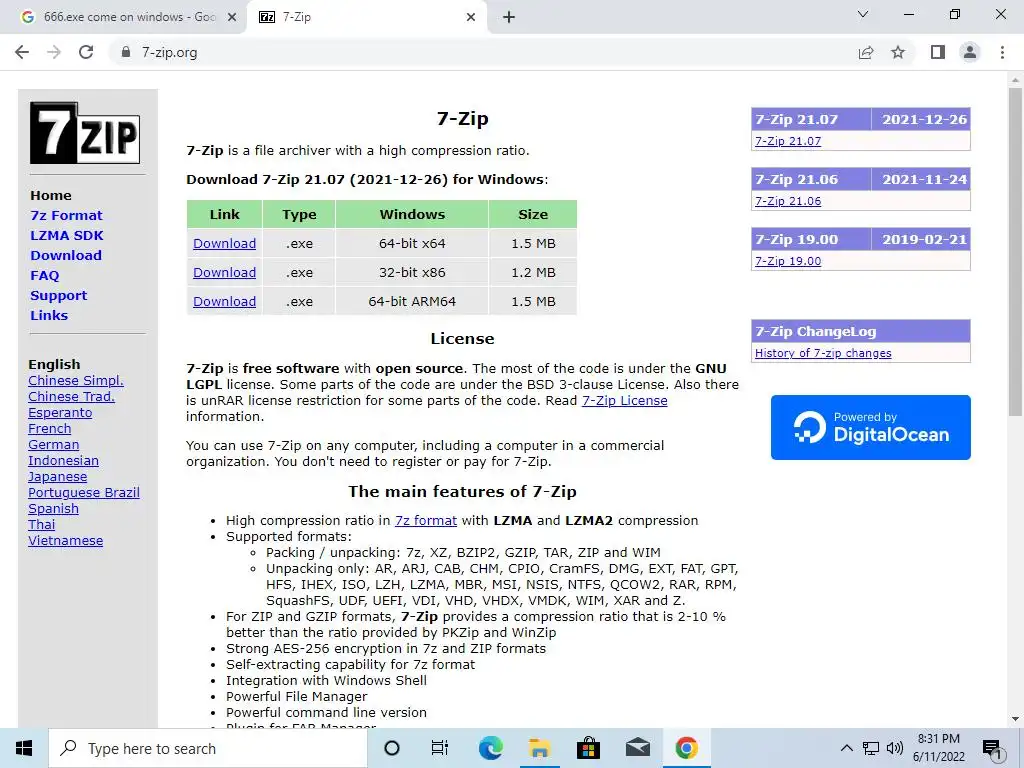
Task: Open the network status tray icon
Action: [x=871, y=748]
